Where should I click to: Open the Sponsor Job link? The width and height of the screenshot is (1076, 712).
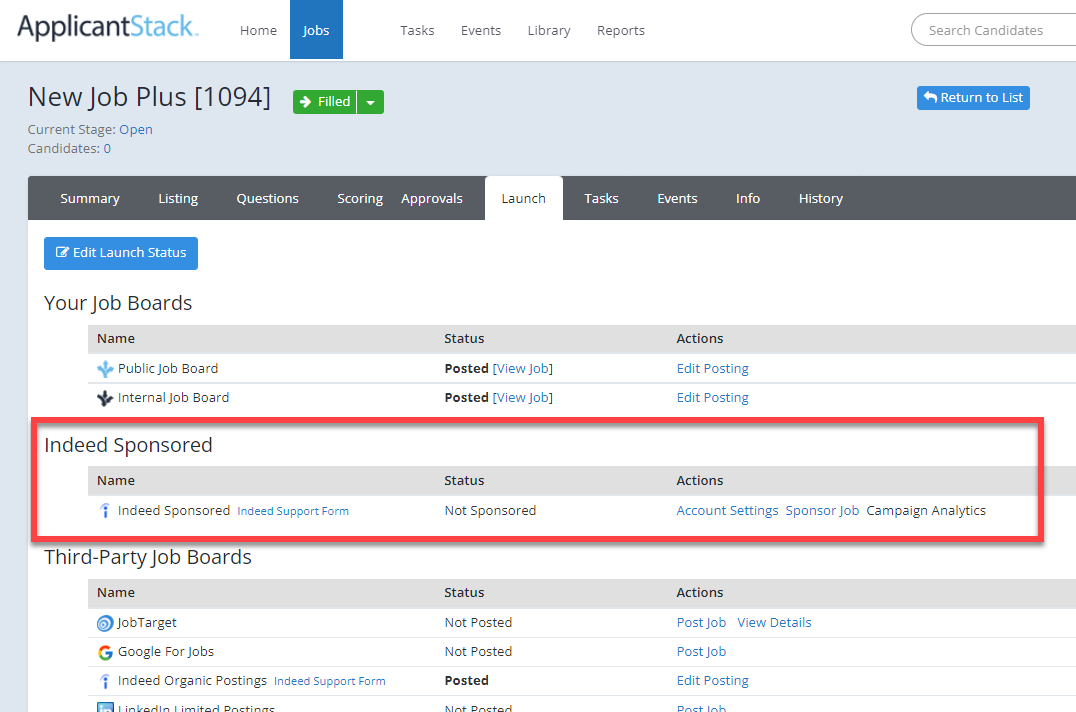pos(822,510)
